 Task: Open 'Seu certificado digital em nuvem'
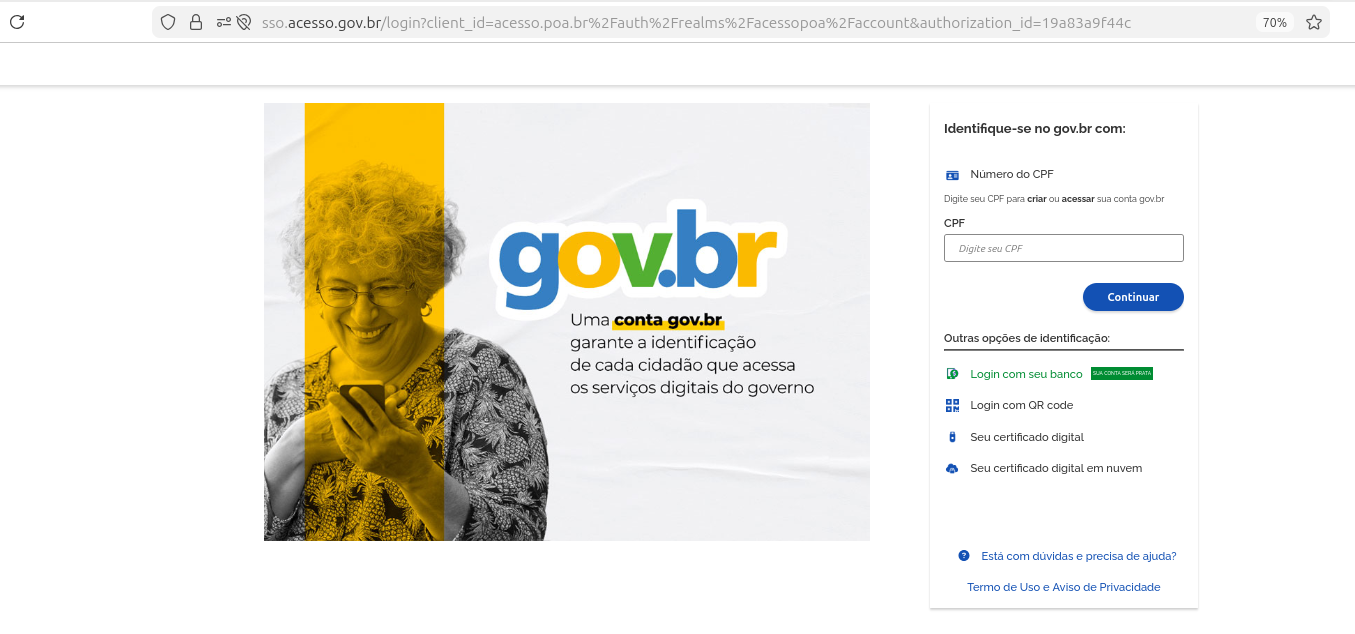(1056, 468)
